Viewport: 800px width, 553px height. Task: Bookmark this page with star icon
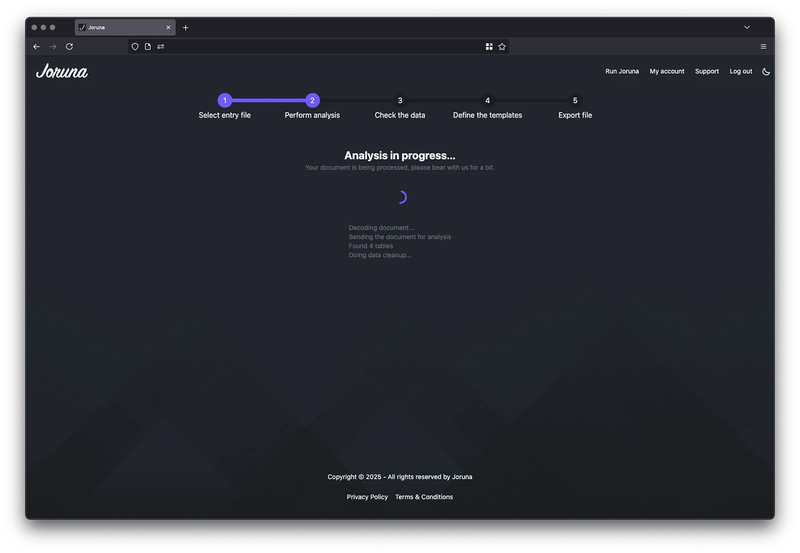[502, 46]
